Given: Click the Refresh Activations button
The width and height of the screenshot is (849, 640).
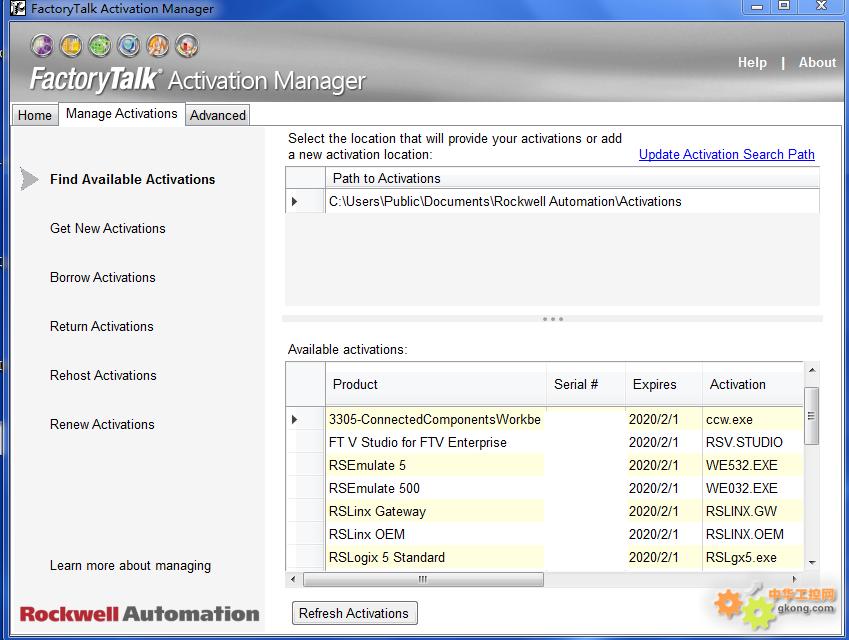Looking at the screenshot, I should [354, 613].
